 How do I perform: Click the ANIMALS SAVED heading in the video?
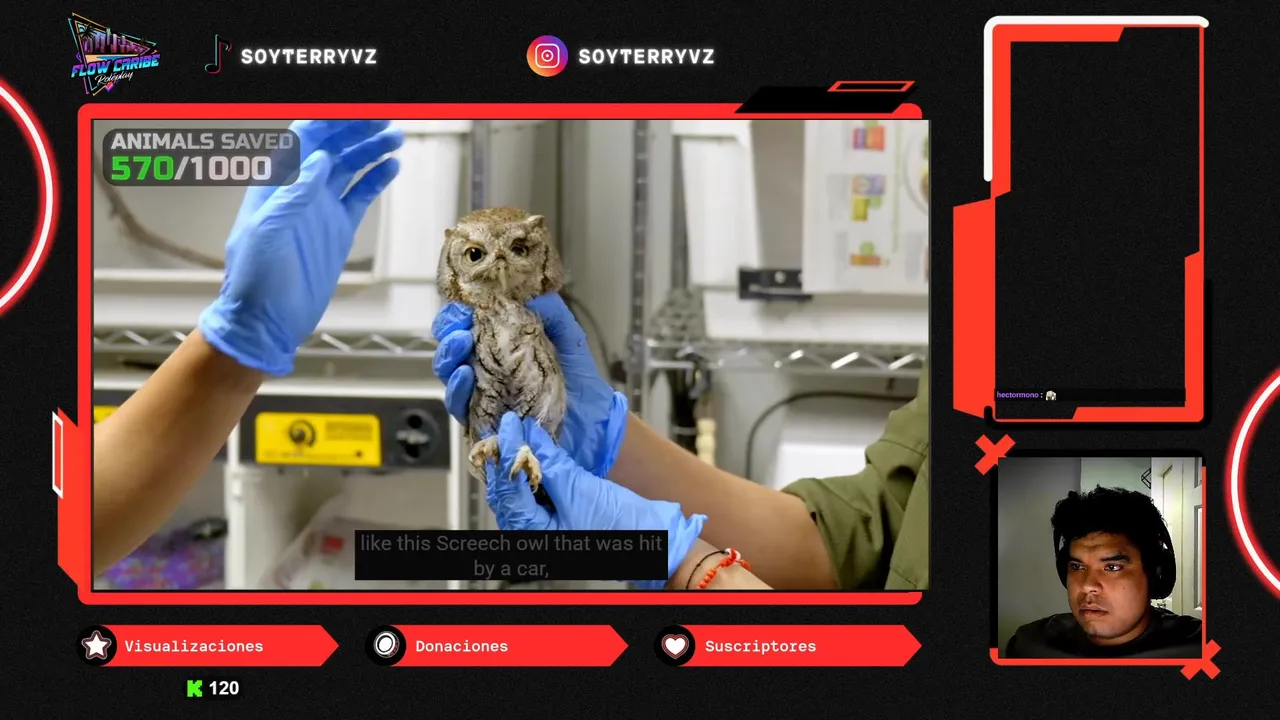click(202, 142)
